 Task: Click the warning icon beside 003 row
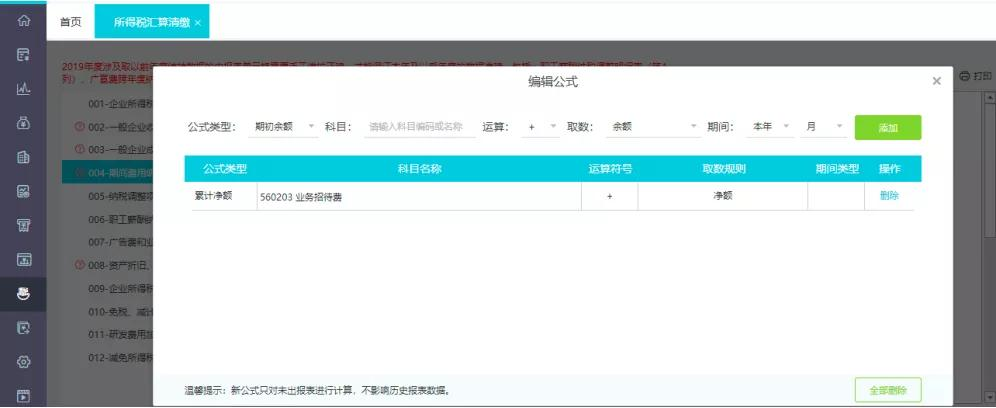point(79,149)
